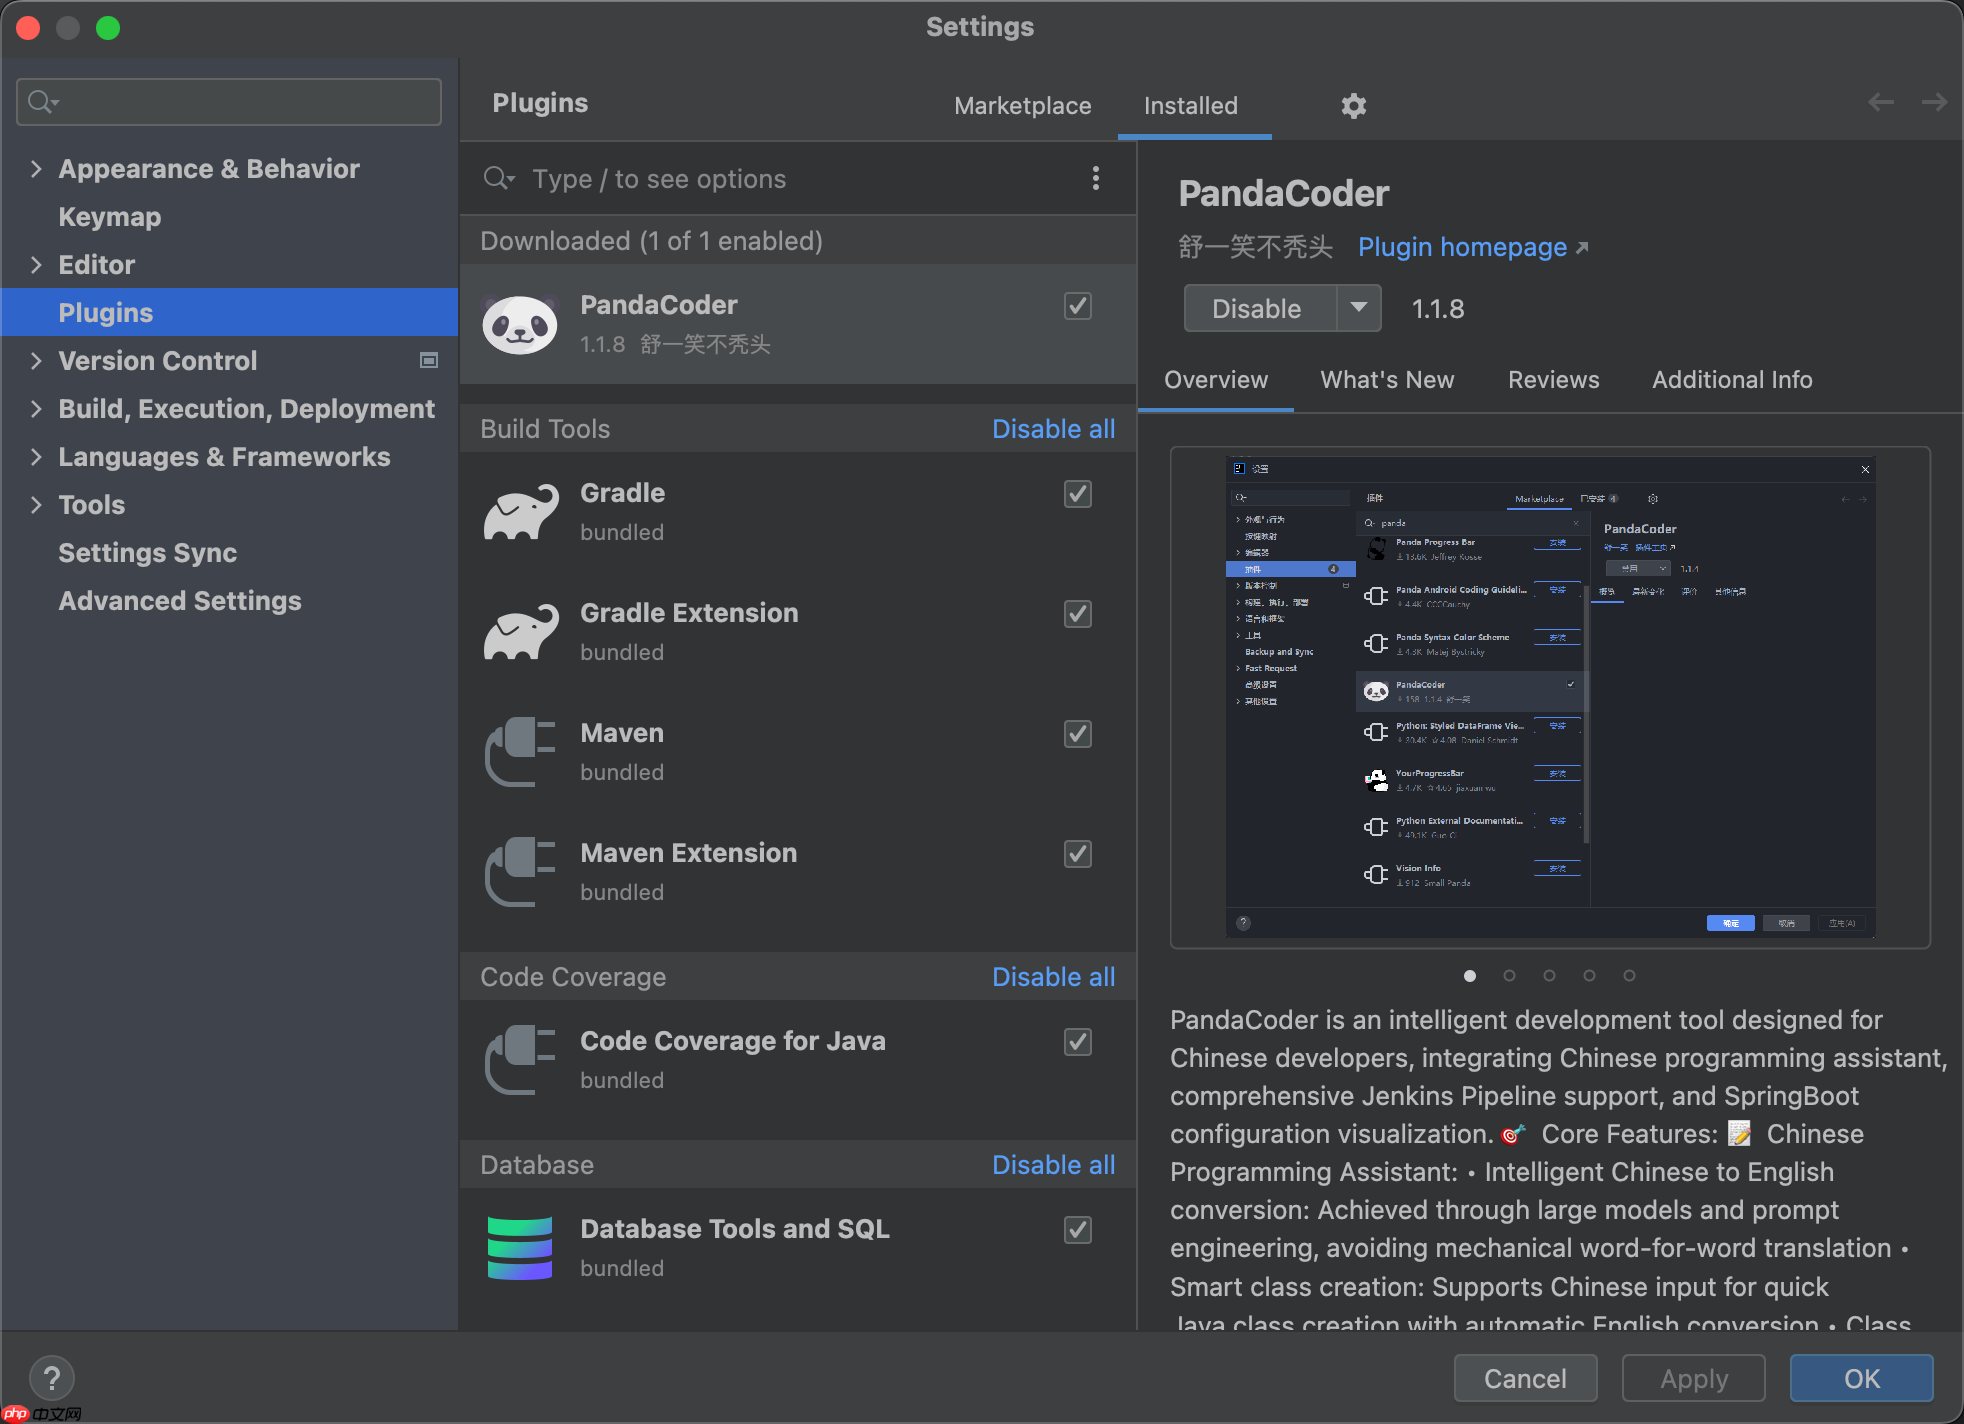
Task: Open the plugins settings gear menu
Action: pyautogui.click(x=1353, y=106)
